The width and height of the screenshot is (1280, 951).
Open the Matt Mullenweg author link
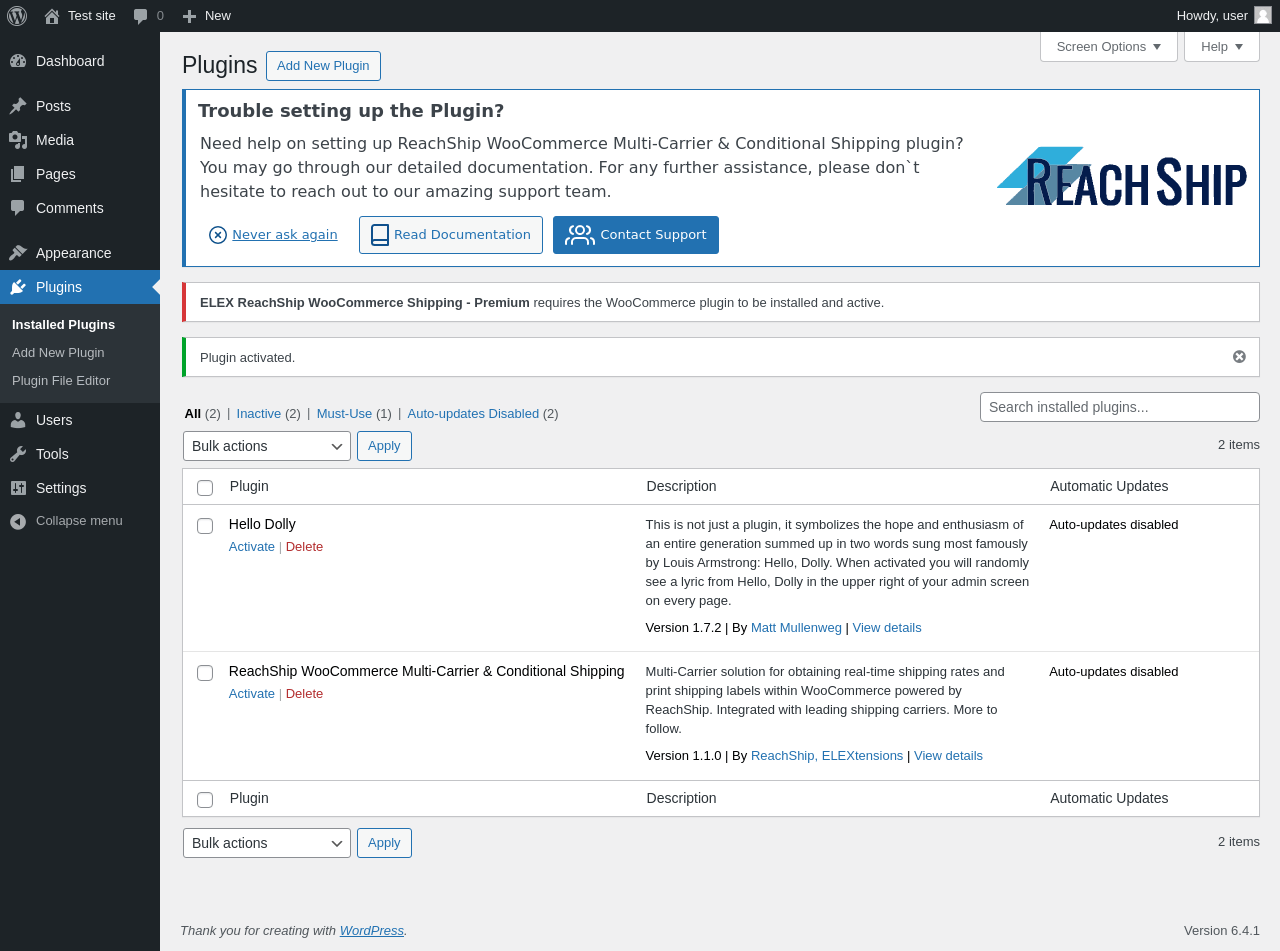(x=796, y=628)
